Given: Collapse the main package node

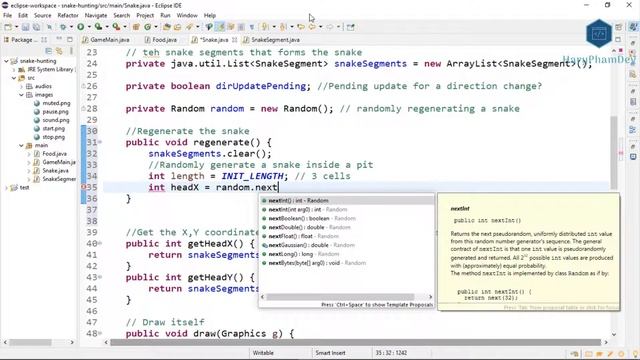Looking at the screenshot, I should [21, 145].
